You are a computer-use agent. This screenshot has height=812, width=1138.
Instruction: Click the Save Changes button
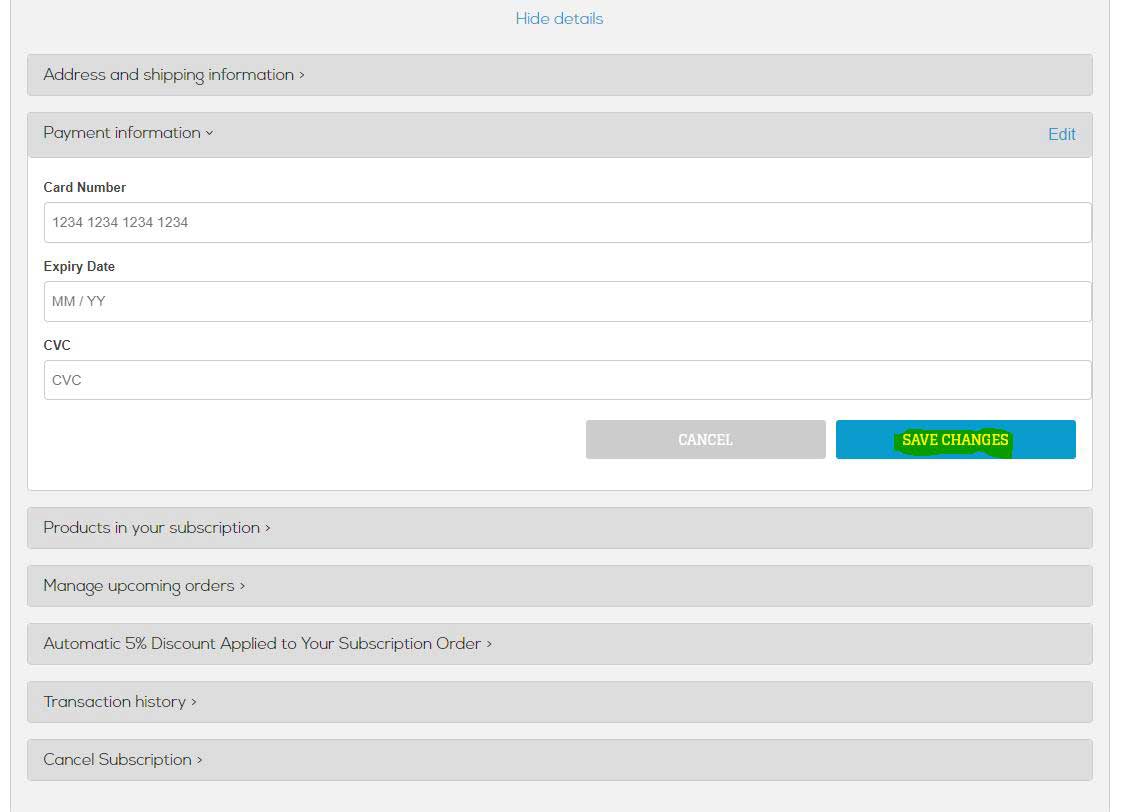[x=955, y=440]
